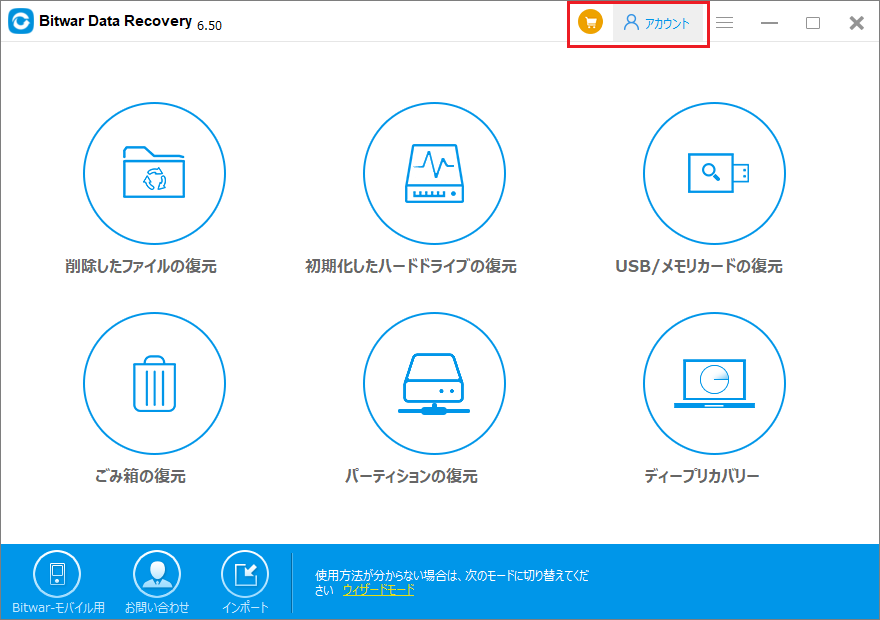This screenshot has width=880, height=620.
Task: Open the hamburger menu in title bar
Action: (x=725, y=23)
